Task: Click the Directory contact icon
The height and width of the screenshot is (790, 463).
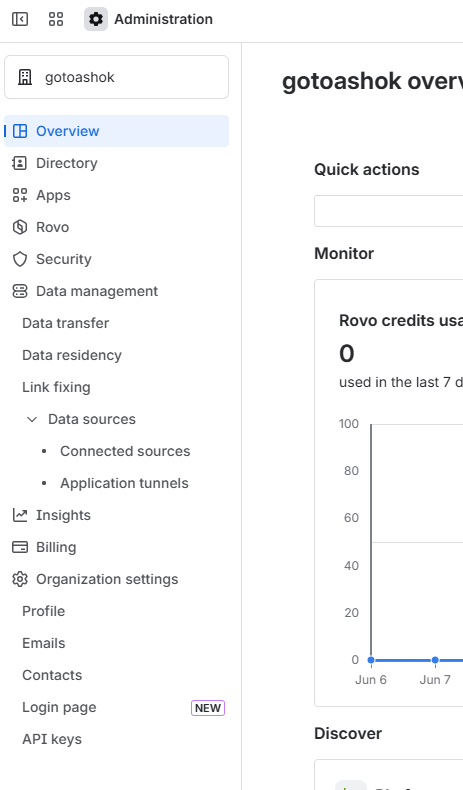Action: tap(20, 163)
